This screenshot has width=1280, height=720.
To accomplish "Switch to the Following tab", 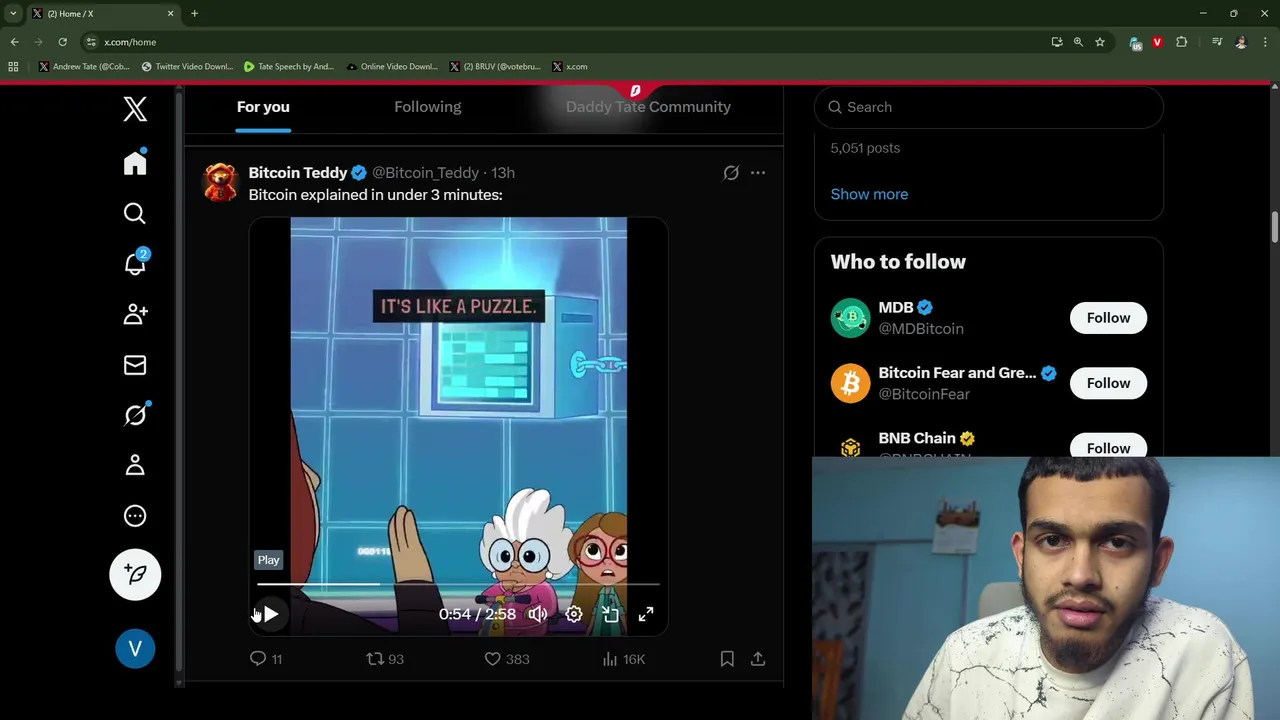I will coord(427,107).
